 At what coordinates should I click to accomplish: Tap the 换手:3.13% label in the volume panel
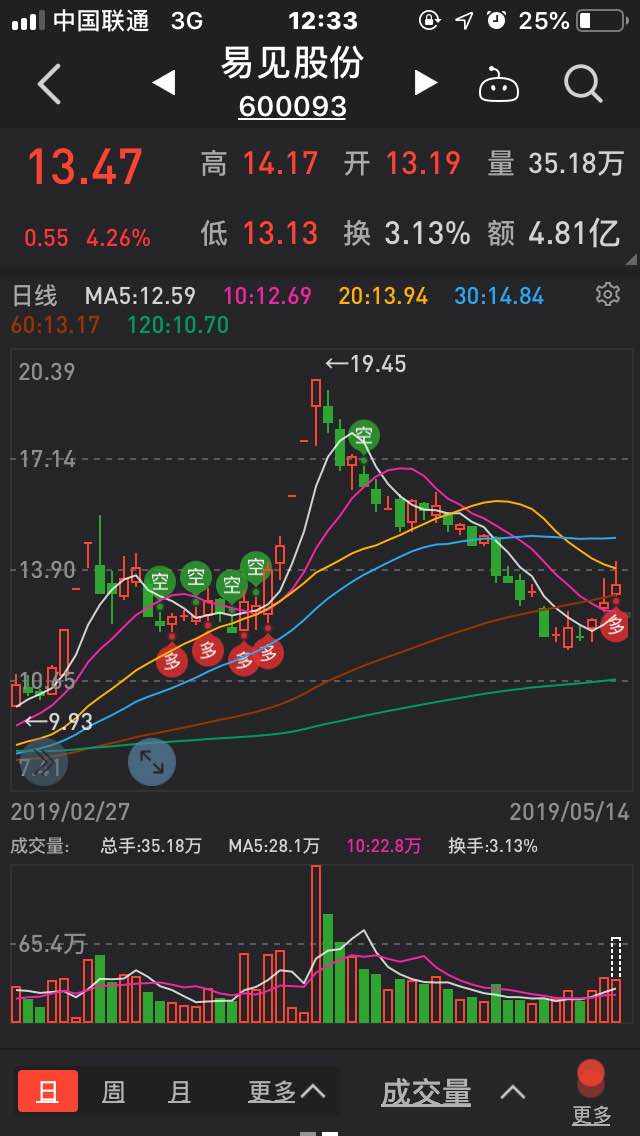pyautogui.click(x=492, y=845)
